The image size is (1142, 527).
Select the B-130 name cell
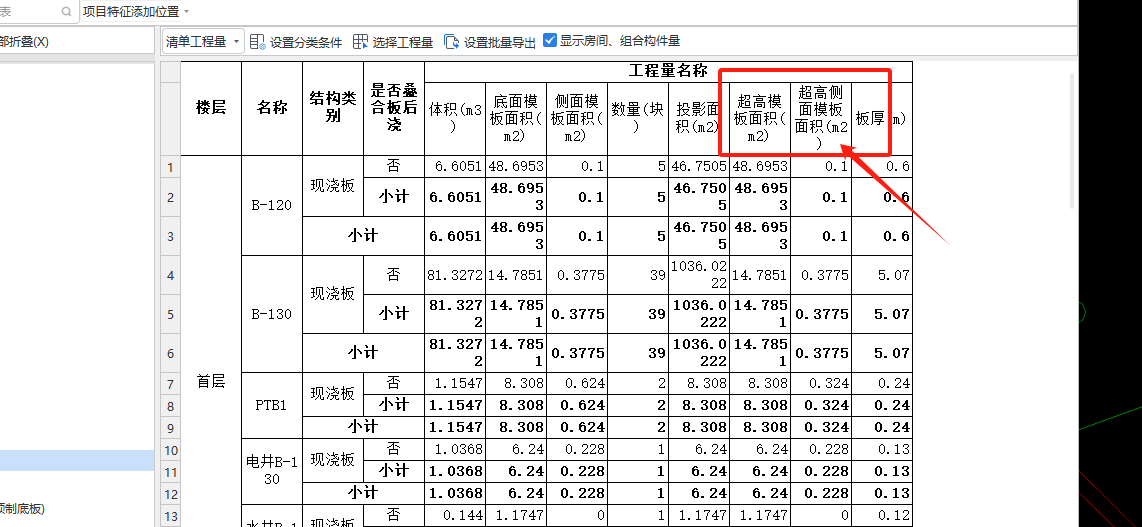[272, 314]
